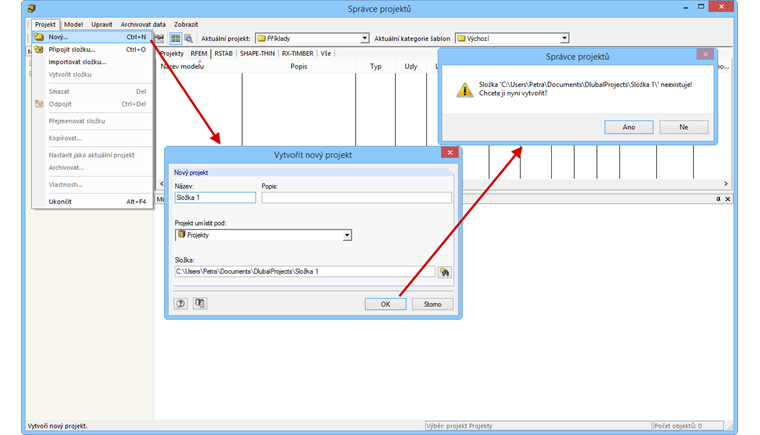Pin the lower panel with the pin icon

pos(718,199)
